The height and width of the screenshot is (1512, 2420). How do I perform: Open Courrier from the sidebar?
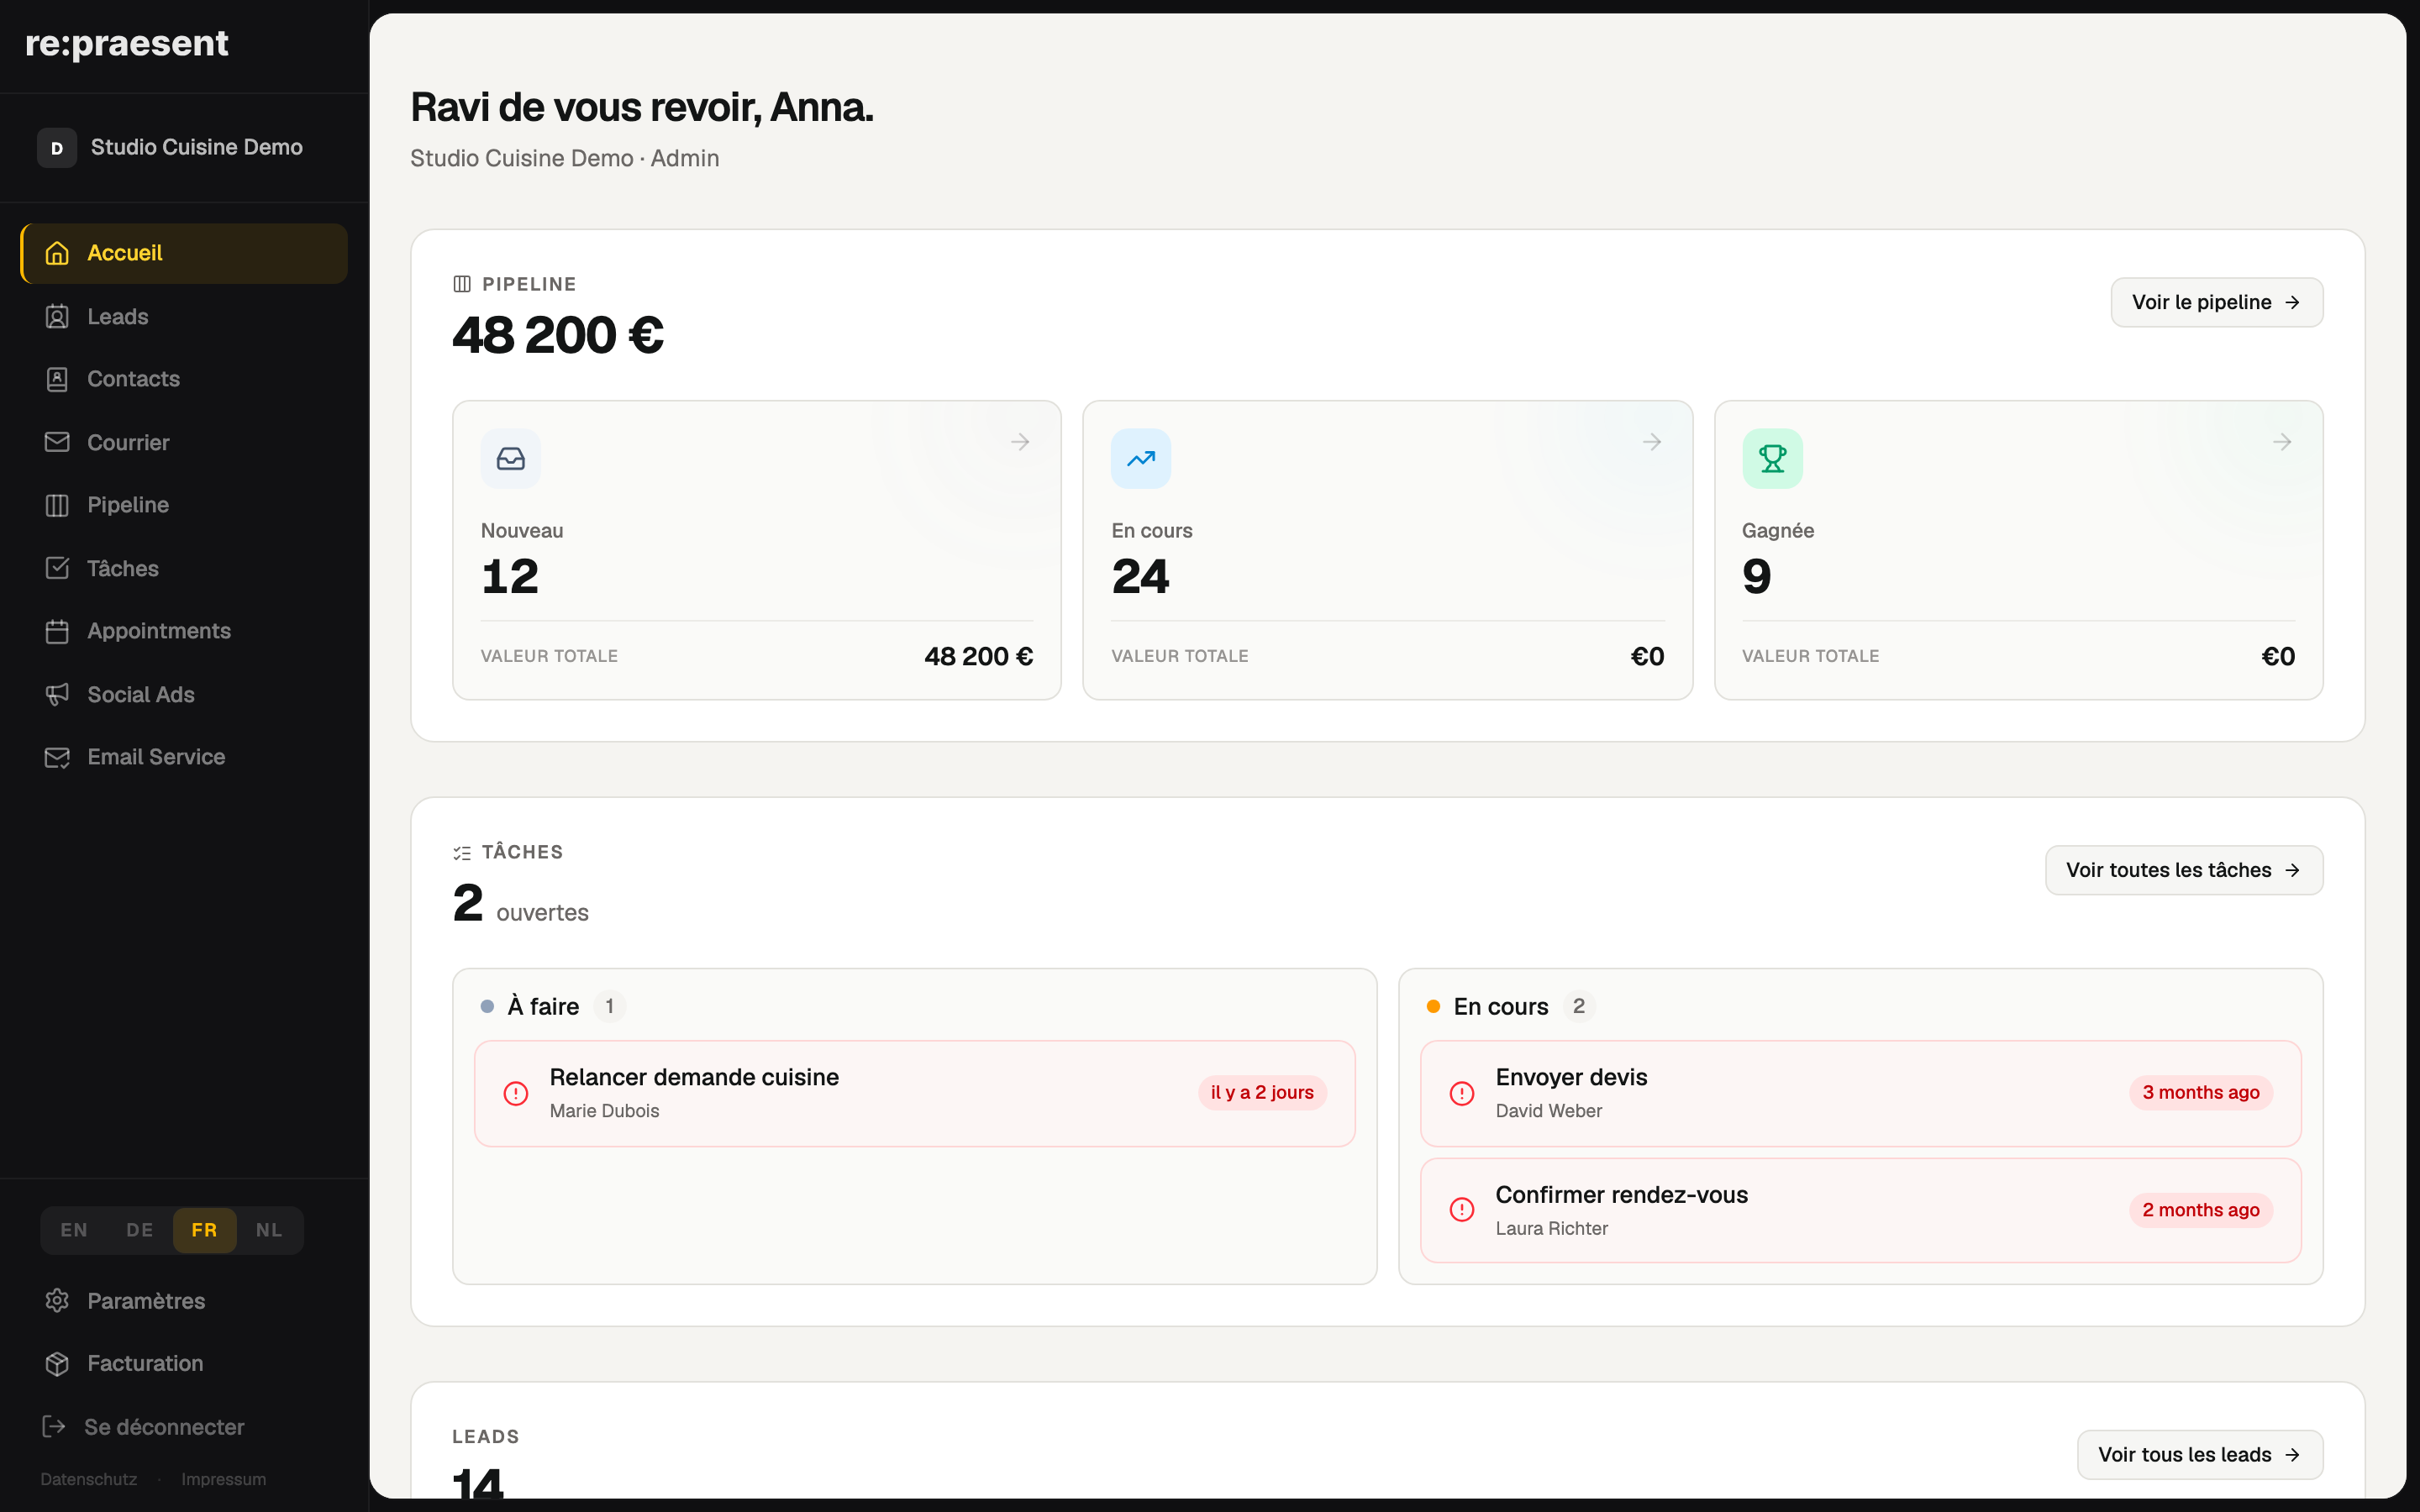184,442
